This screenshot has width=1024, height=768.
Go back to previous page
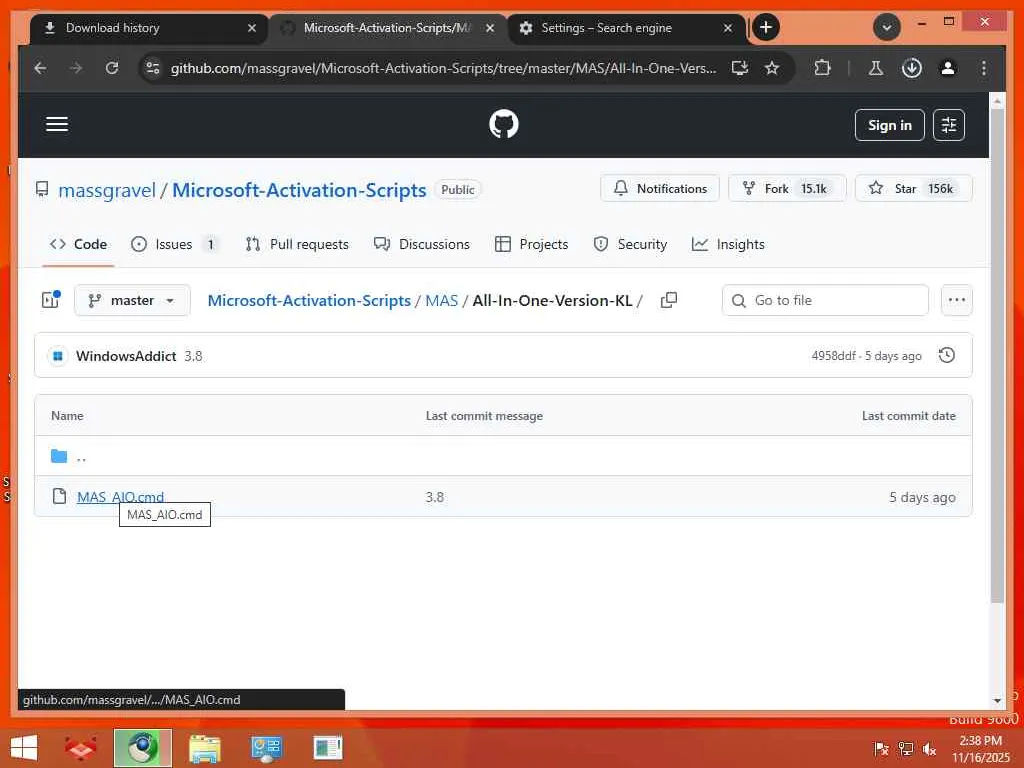pyautogui.click(x=40, y=68)
